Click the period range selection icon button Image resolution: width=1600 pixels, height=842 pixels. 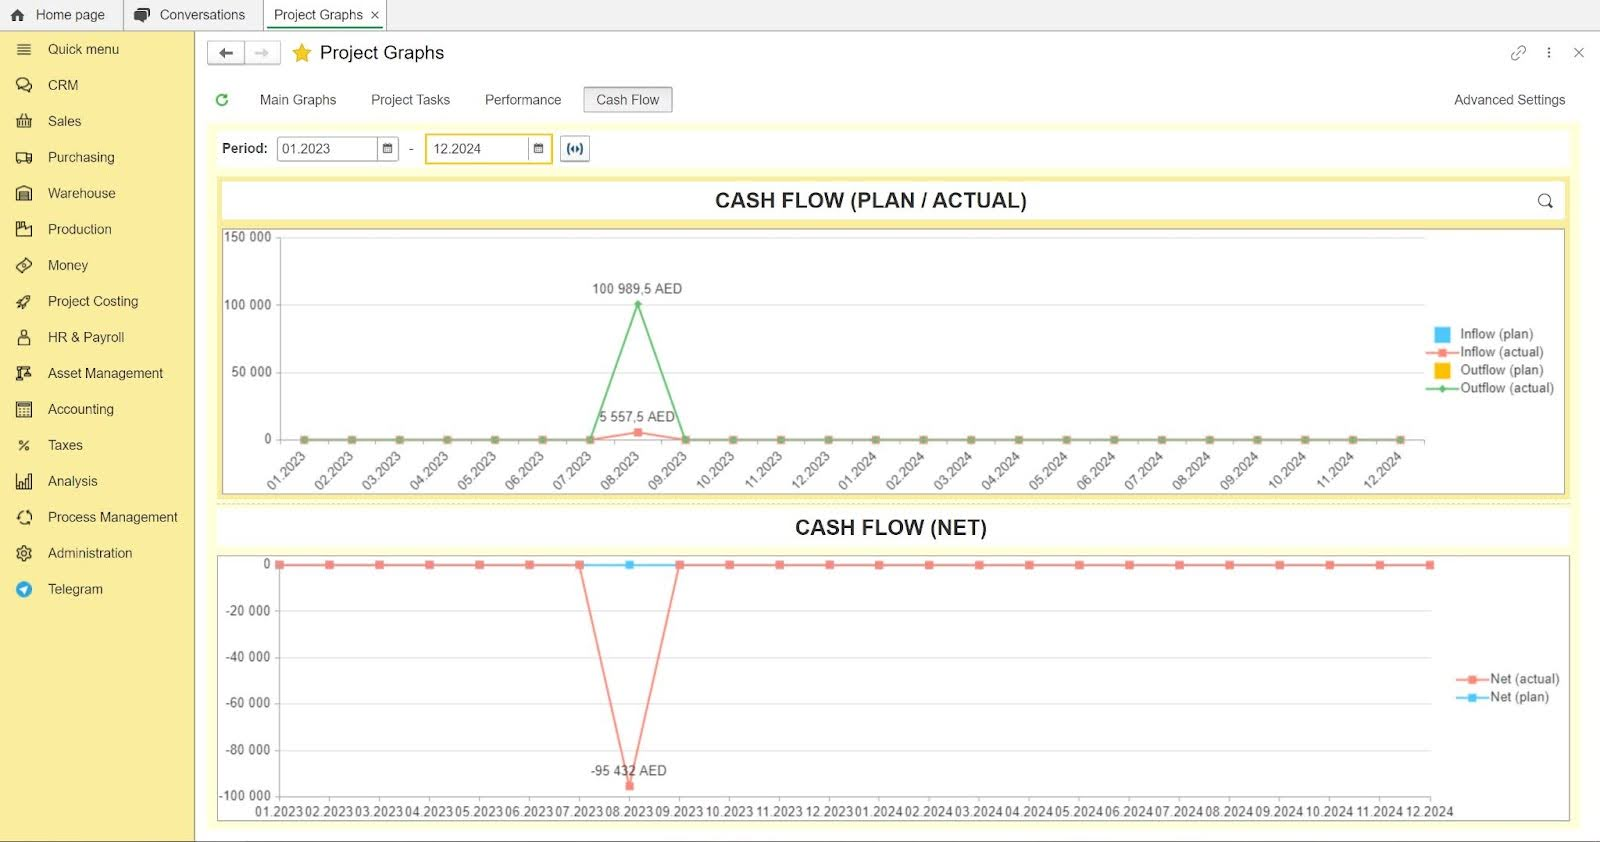click(575, 149)
